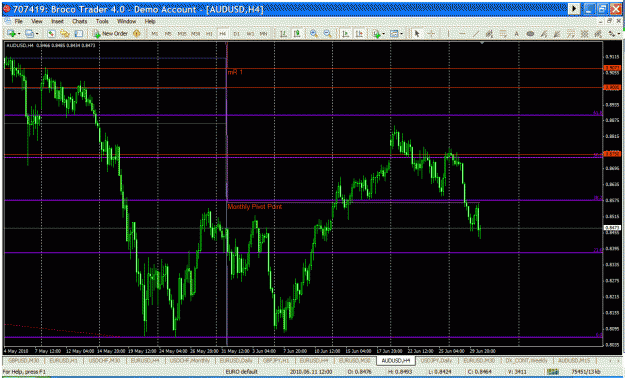Image resolution: width=625 pixels, height=378 pixels.
Task: Click the 'mR 1' resistance label
Action: tap(235, 72)
